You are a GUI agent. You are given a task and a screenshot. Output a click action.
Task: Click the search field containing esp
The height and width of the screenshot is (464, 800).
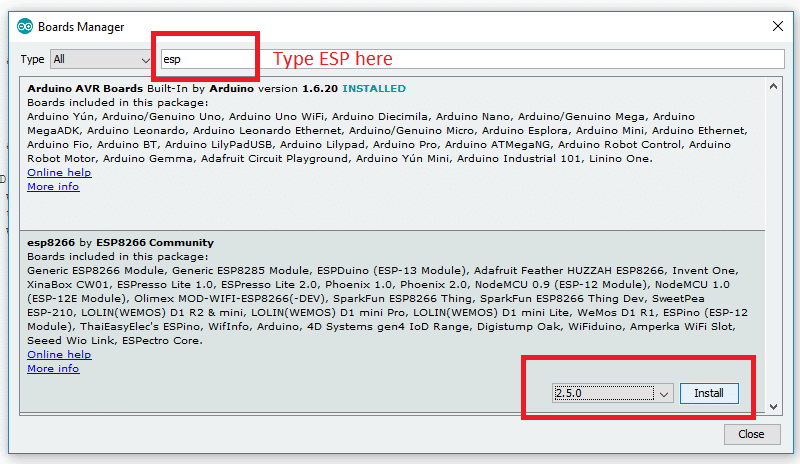pos(472,59)
